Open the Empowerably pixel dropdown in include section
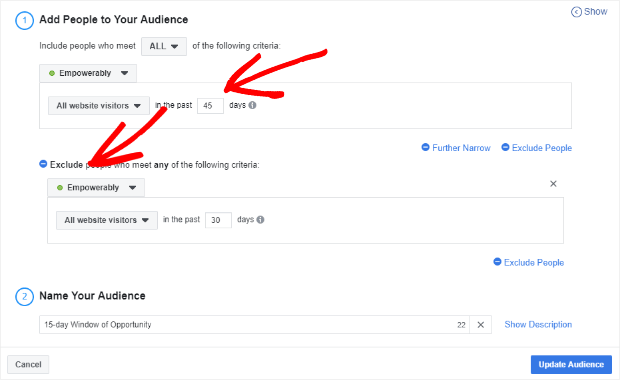 88,73
